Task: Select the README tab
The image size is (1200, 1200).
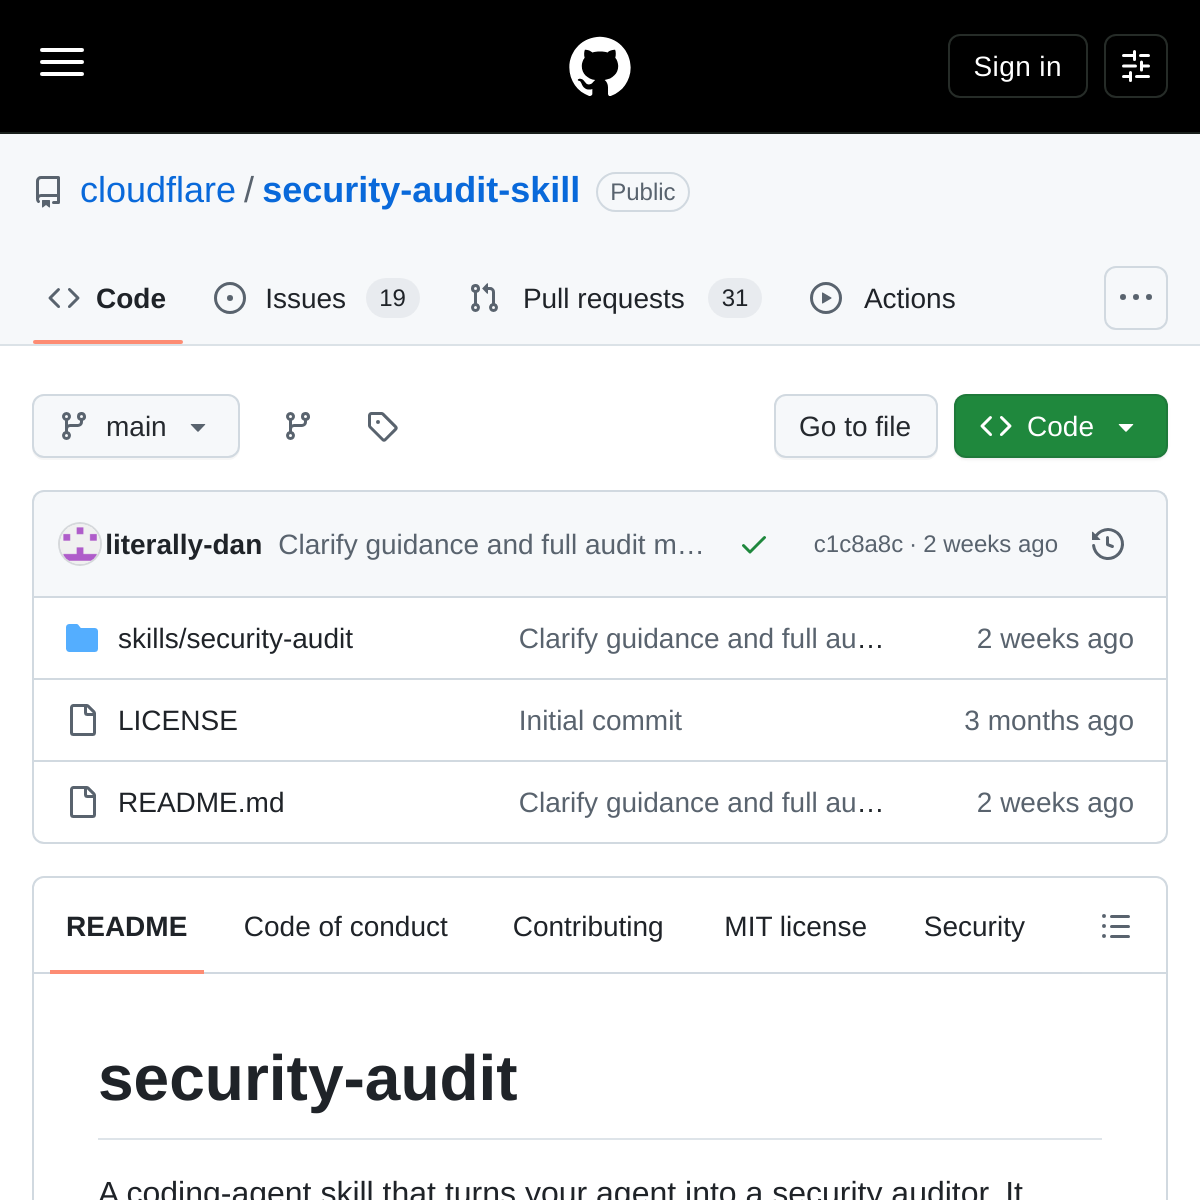Action: click(x=127, y=926)
